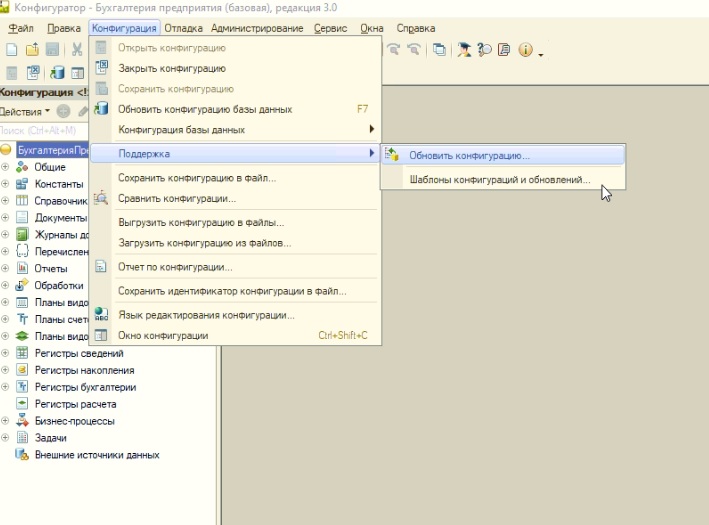709x525 pixels.
Task: Select Язык редактирования конфигурации
Action: click(x=235, y=315)
